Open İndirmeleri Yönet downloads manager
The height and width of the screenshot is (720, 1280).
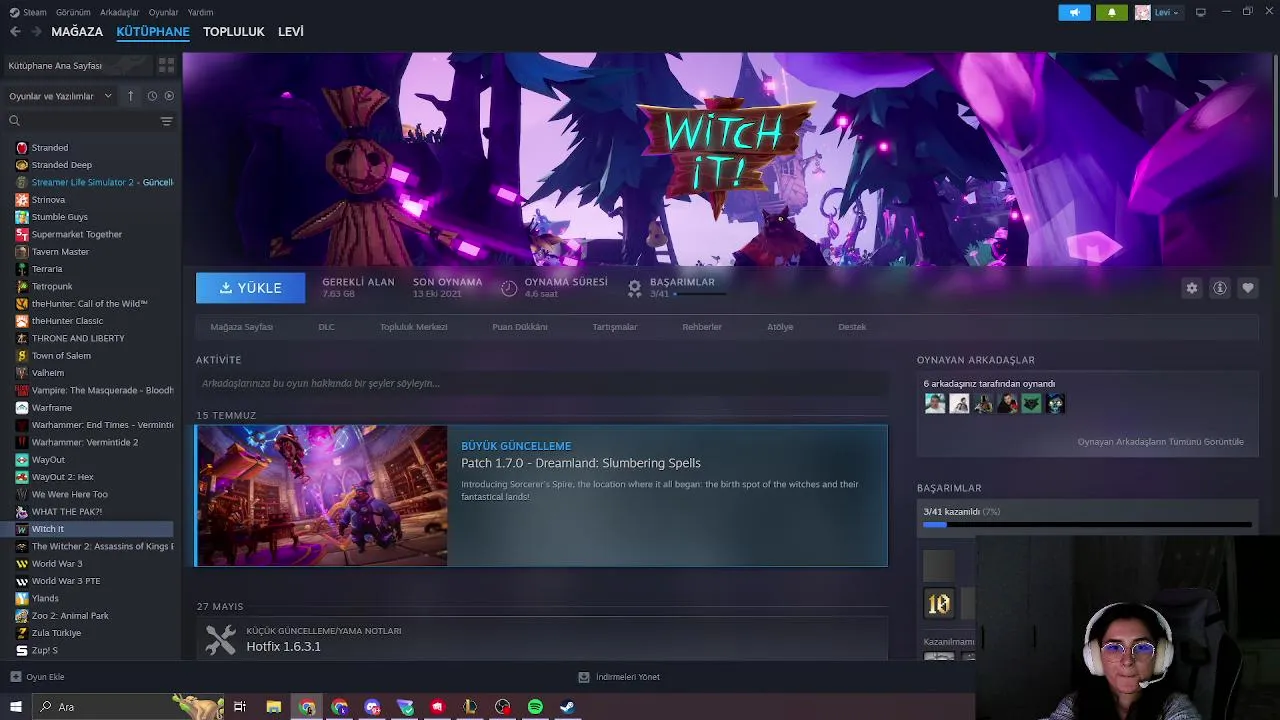[x=620, y=677]
